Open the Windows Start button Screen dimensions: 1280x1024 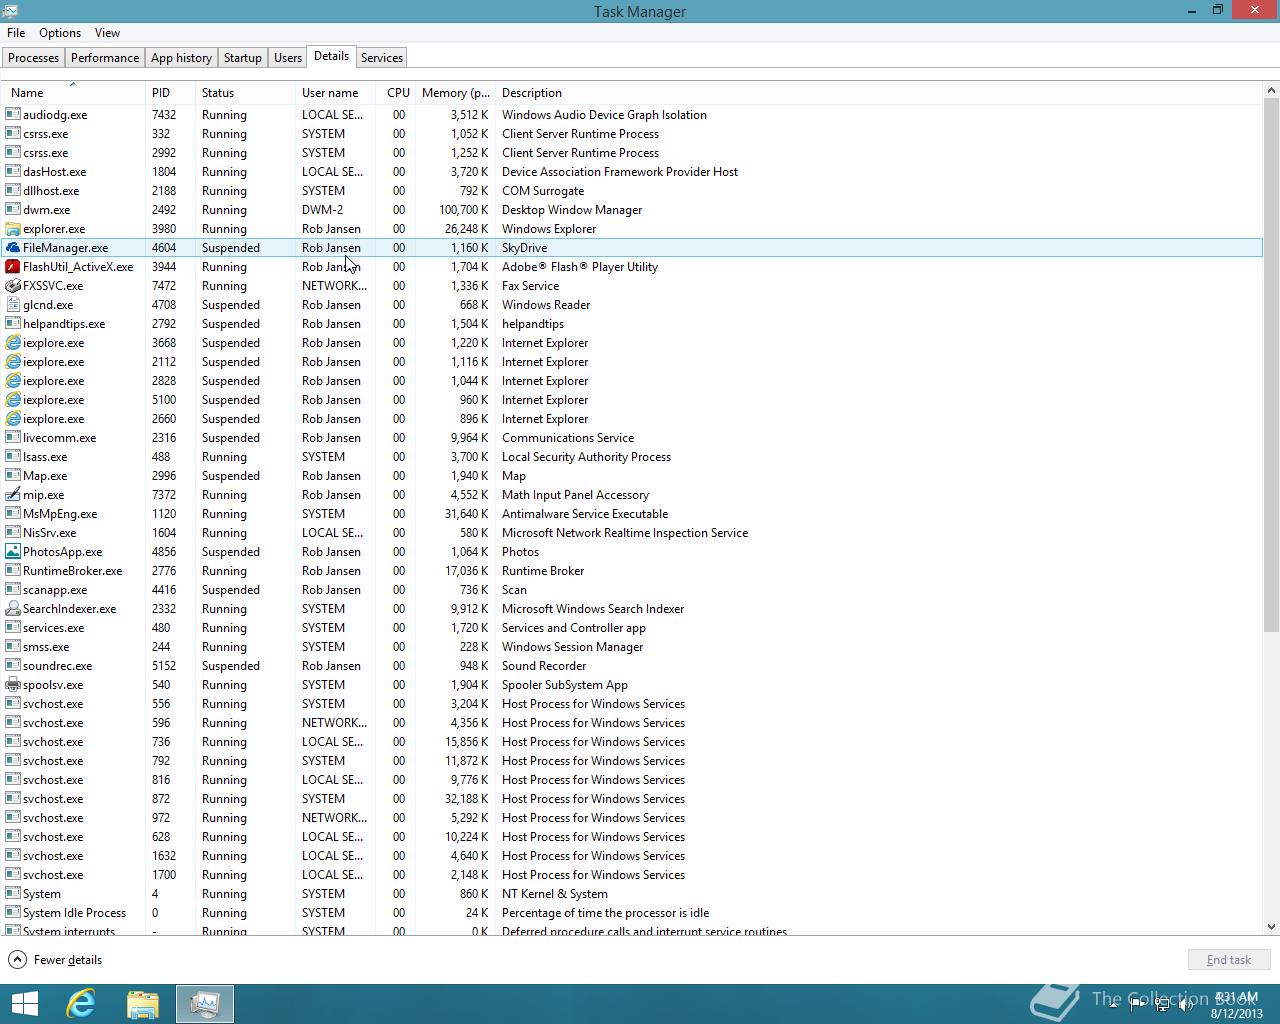click(24, 1004)
